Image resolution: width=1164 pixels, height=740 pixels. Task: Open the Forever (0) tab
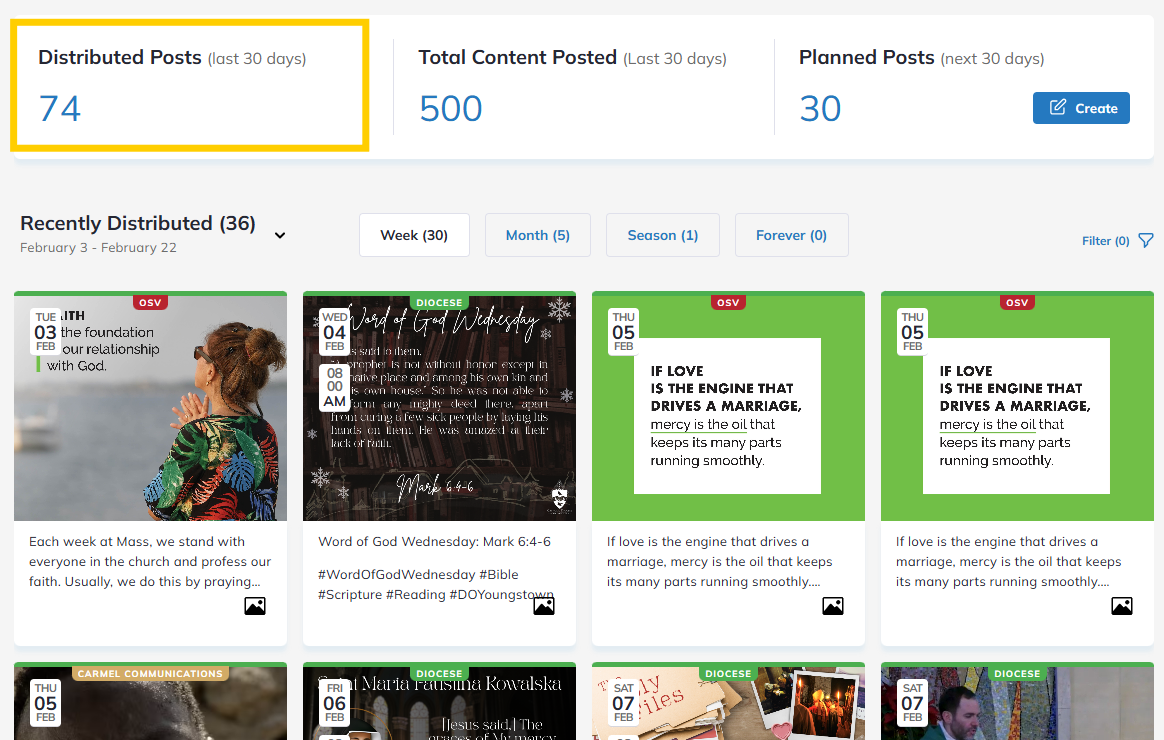point(791,235)
